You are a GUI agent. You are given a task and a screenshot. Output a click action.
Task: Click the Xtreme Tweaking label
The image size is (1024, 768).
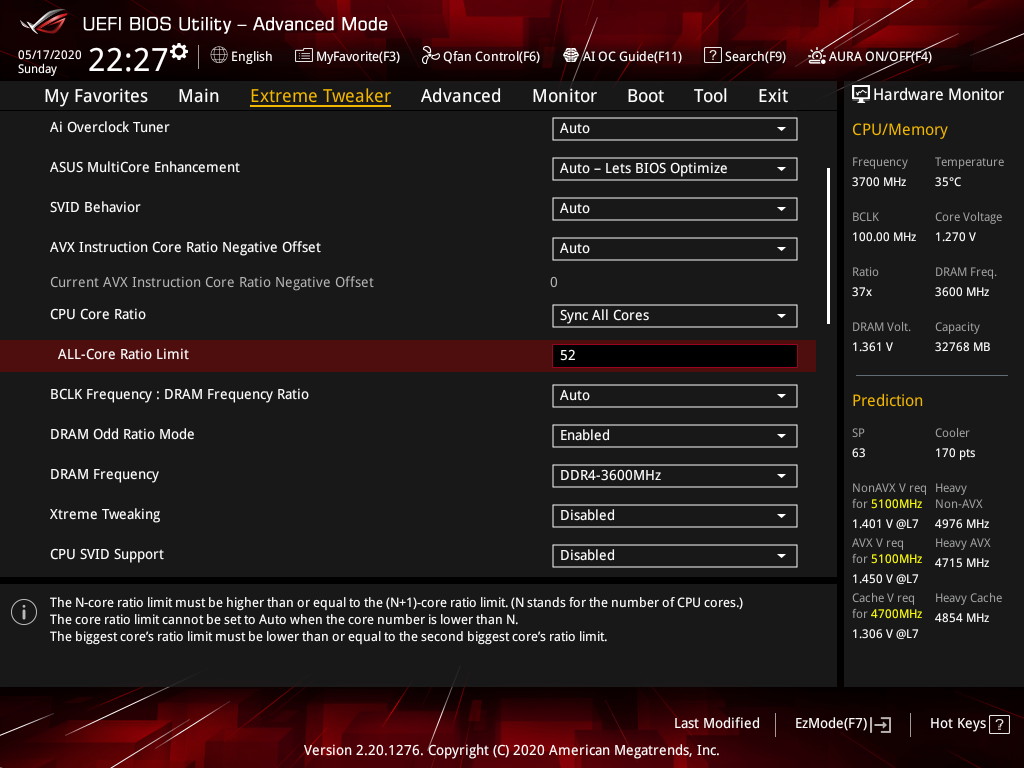(x=105, y=515)
